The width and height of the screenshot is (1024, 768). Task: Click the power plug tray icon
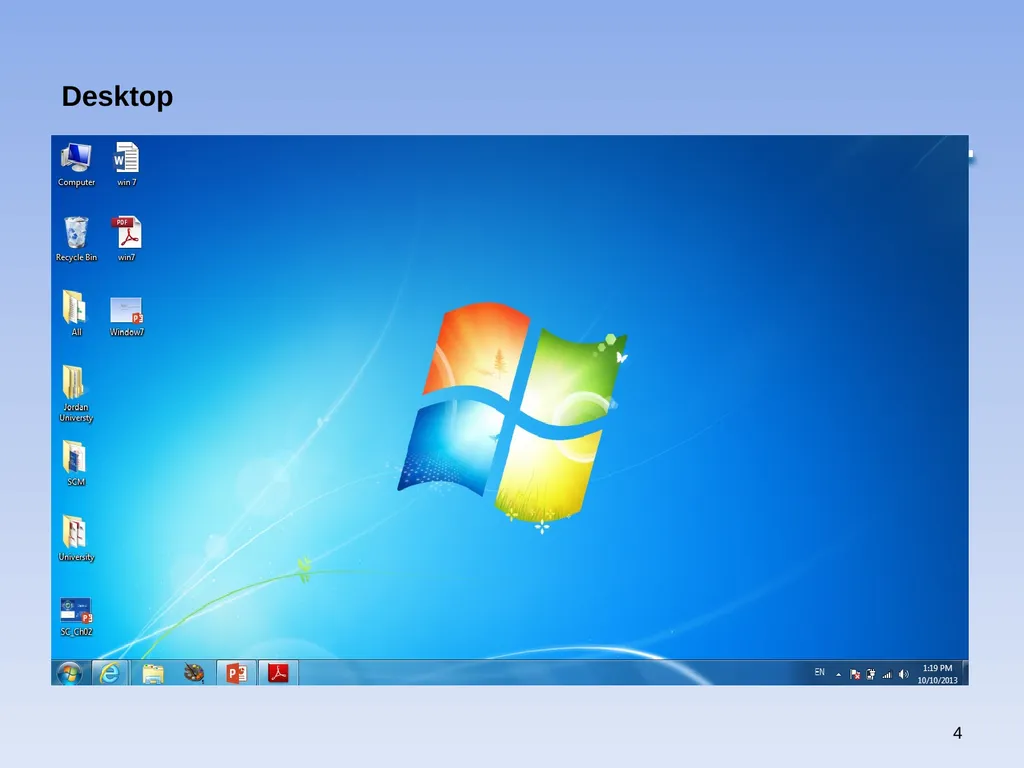[871, 675]
